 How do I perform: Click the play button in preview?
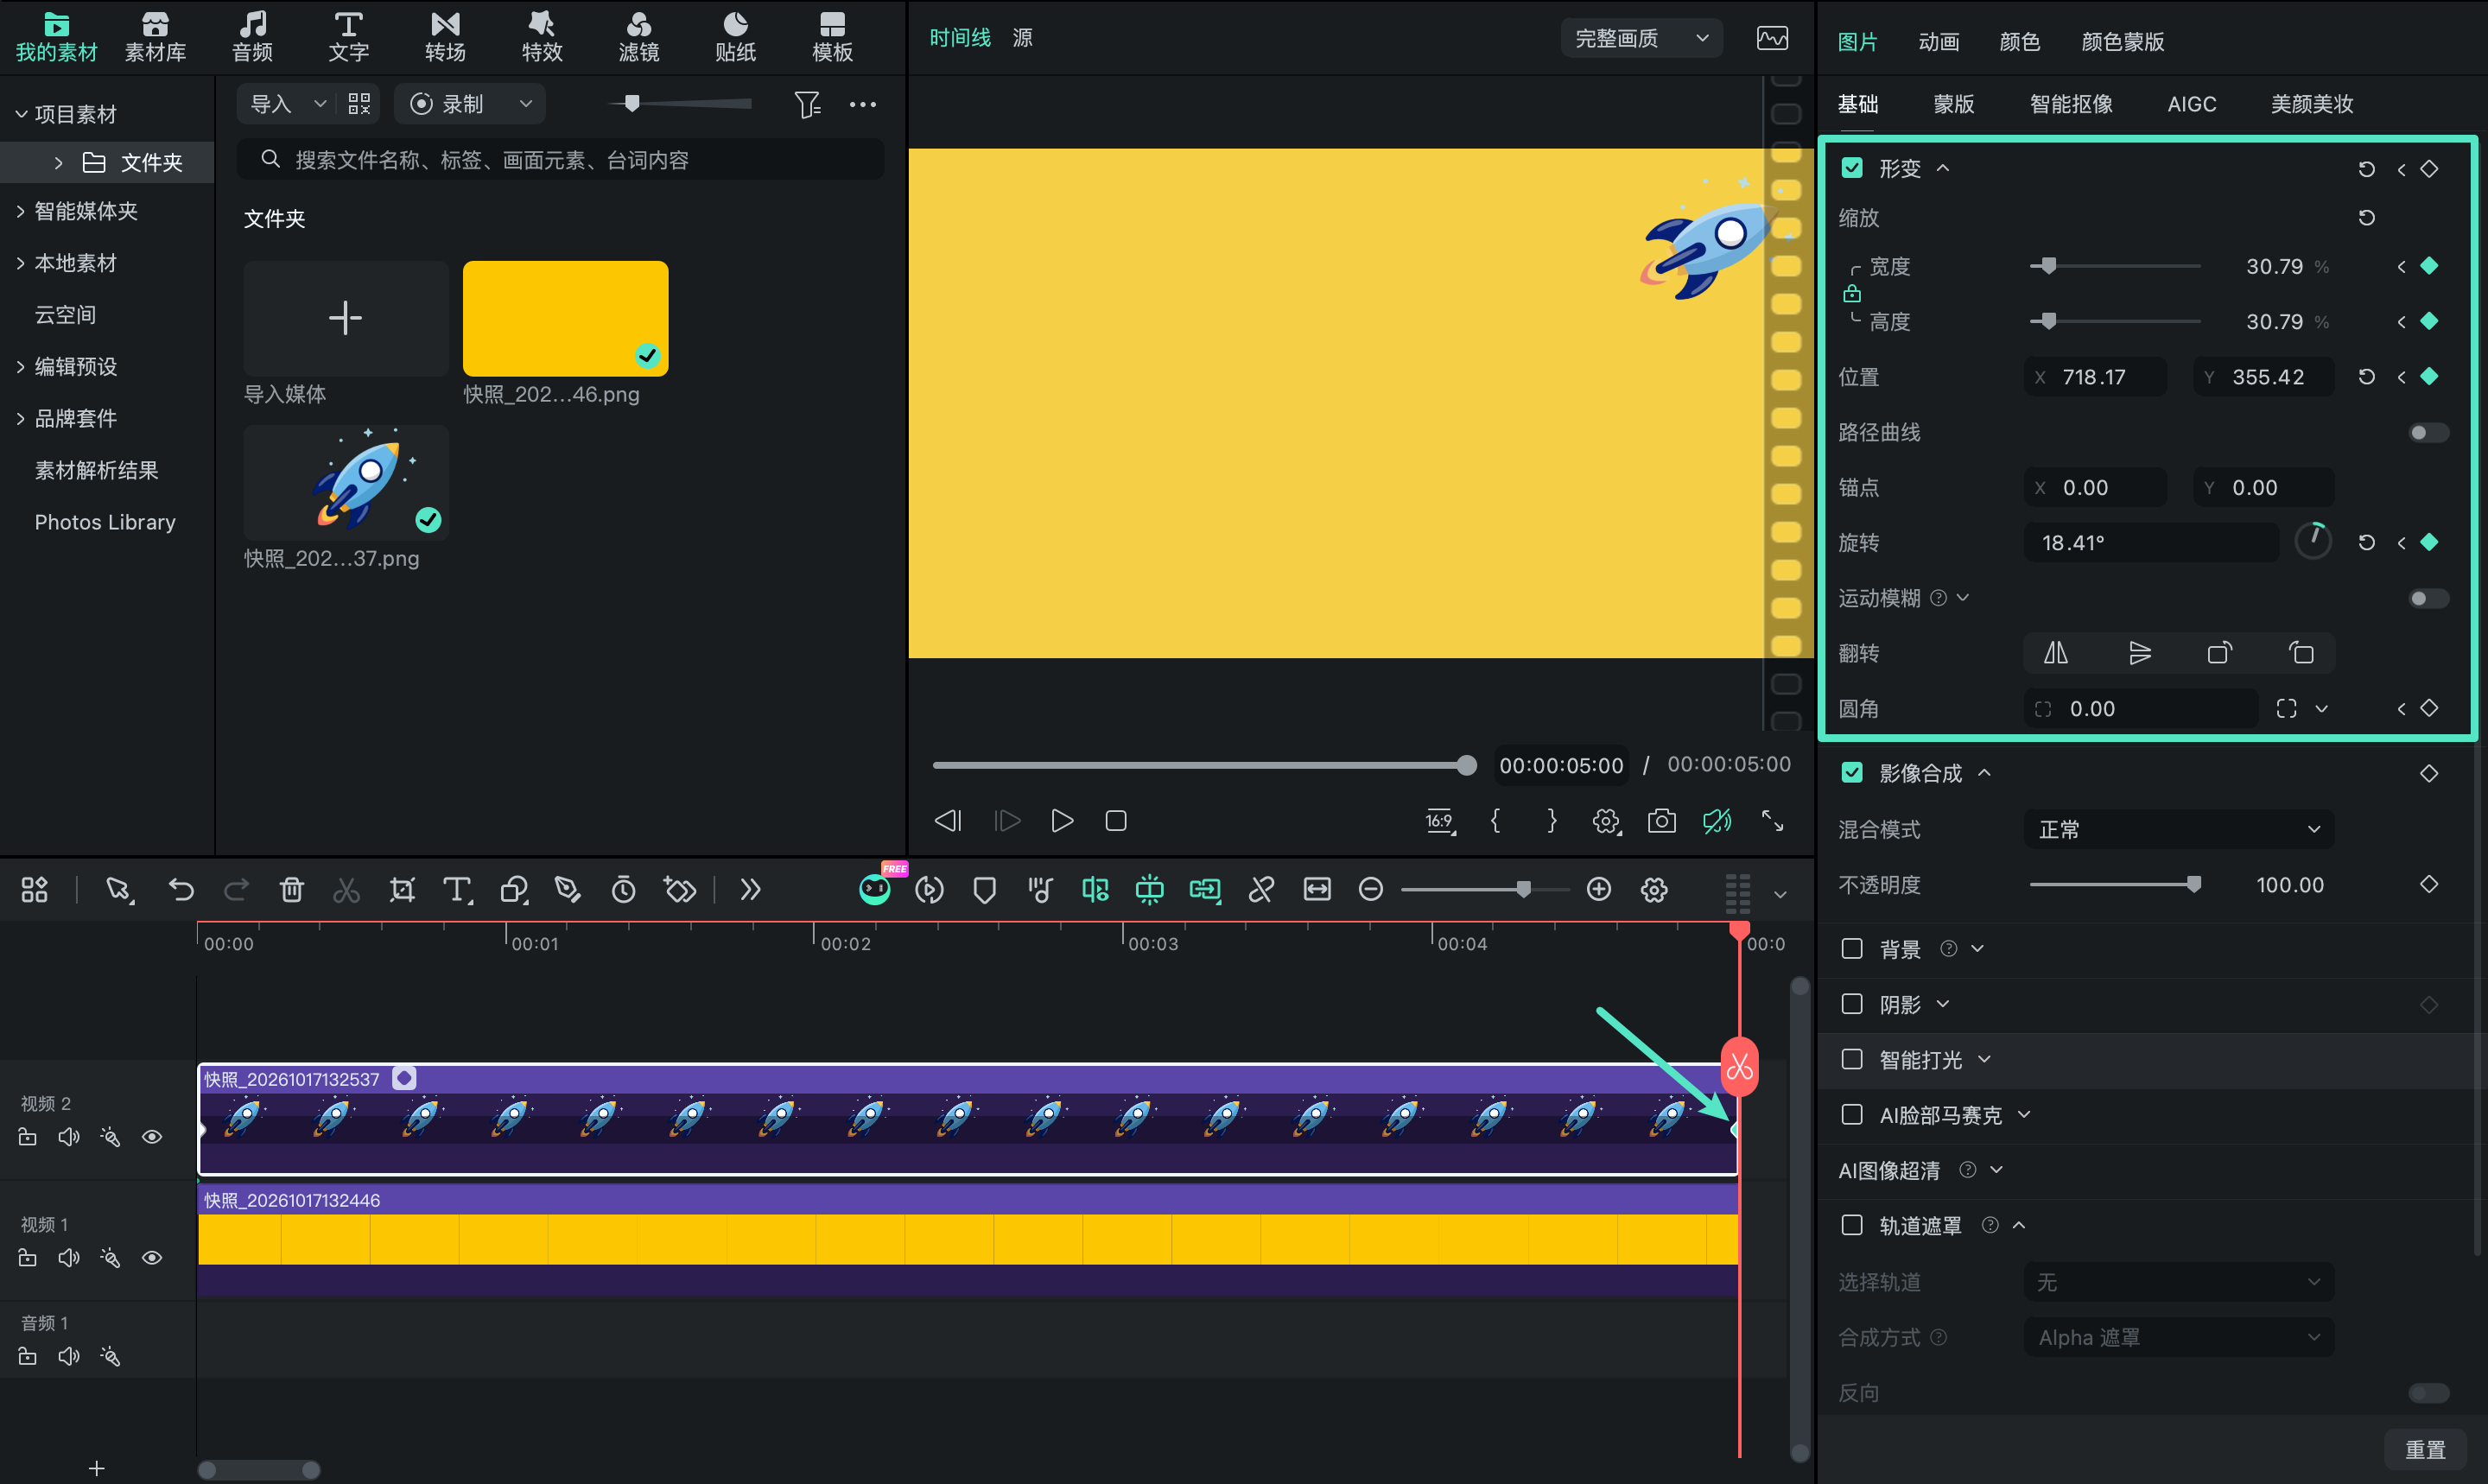[x=1062, y=821]
